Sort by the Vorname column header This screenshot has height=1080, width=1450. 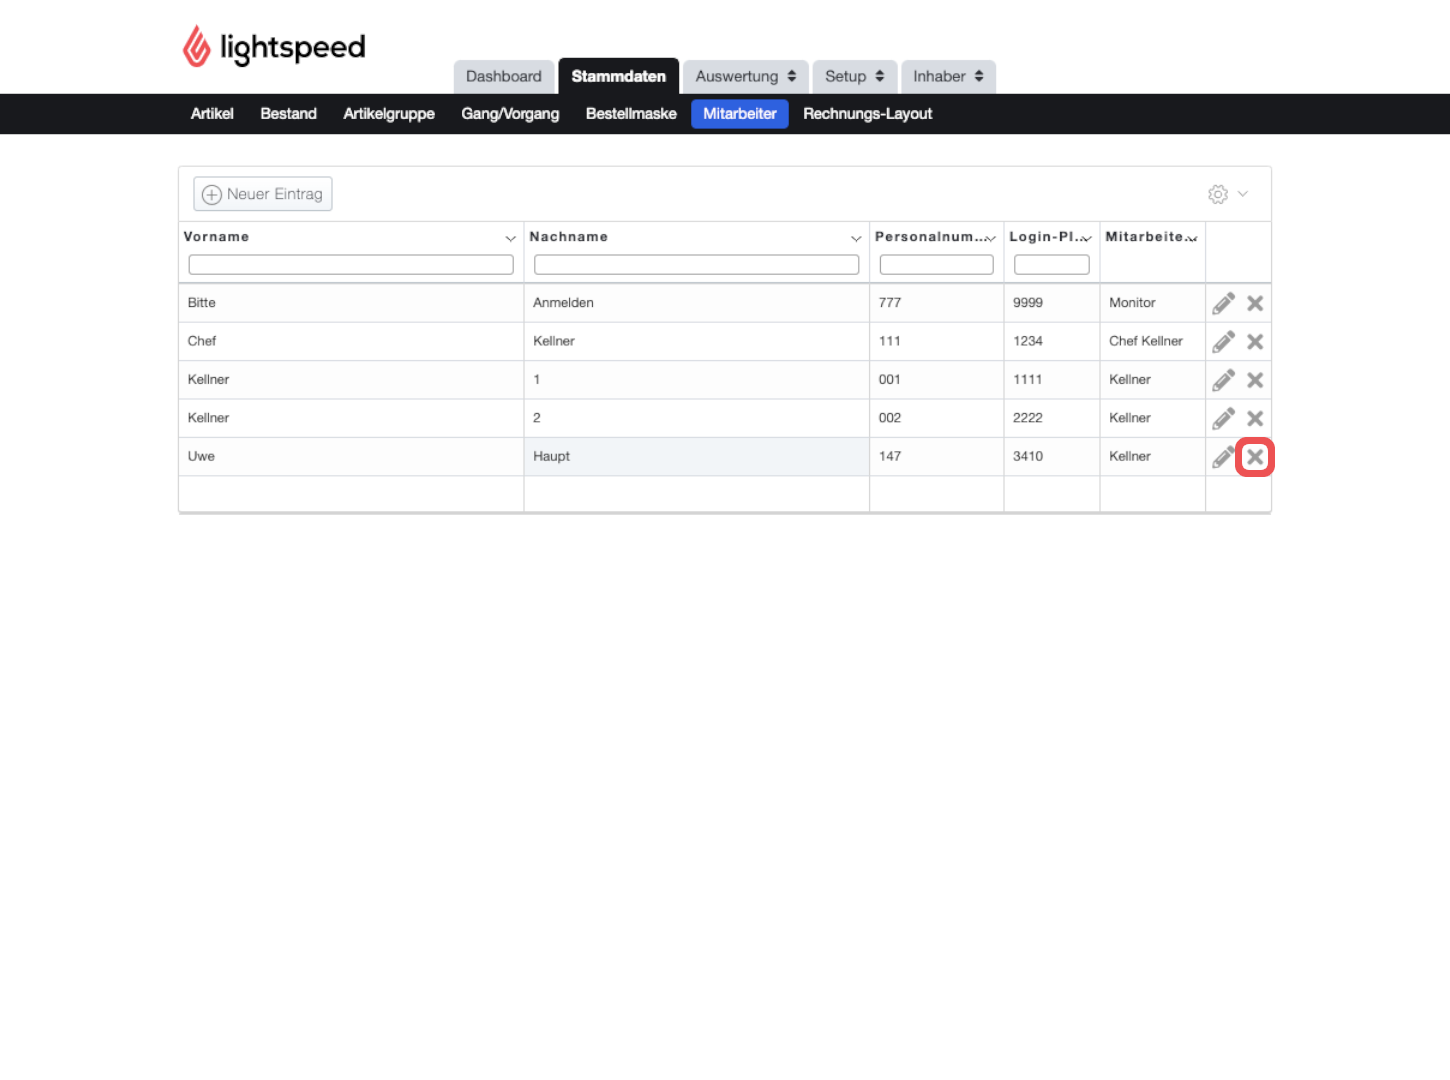pos(216,237)
